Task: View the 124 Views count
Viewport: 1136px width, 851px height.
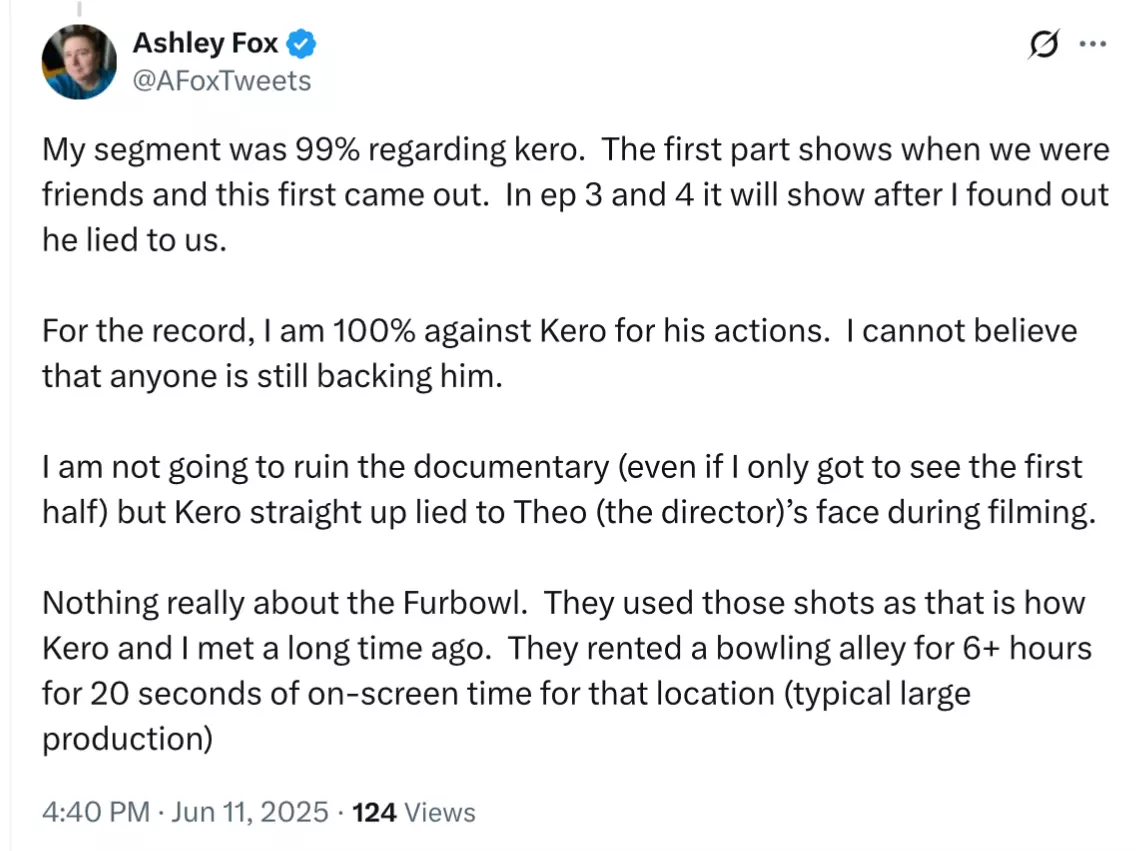Action: (414, 812)
